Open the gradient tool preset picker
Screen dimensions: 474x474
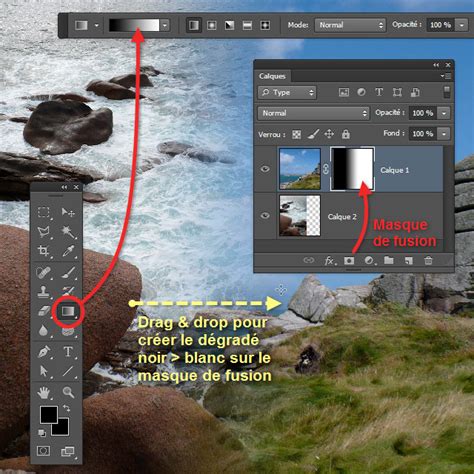point(81,25)
